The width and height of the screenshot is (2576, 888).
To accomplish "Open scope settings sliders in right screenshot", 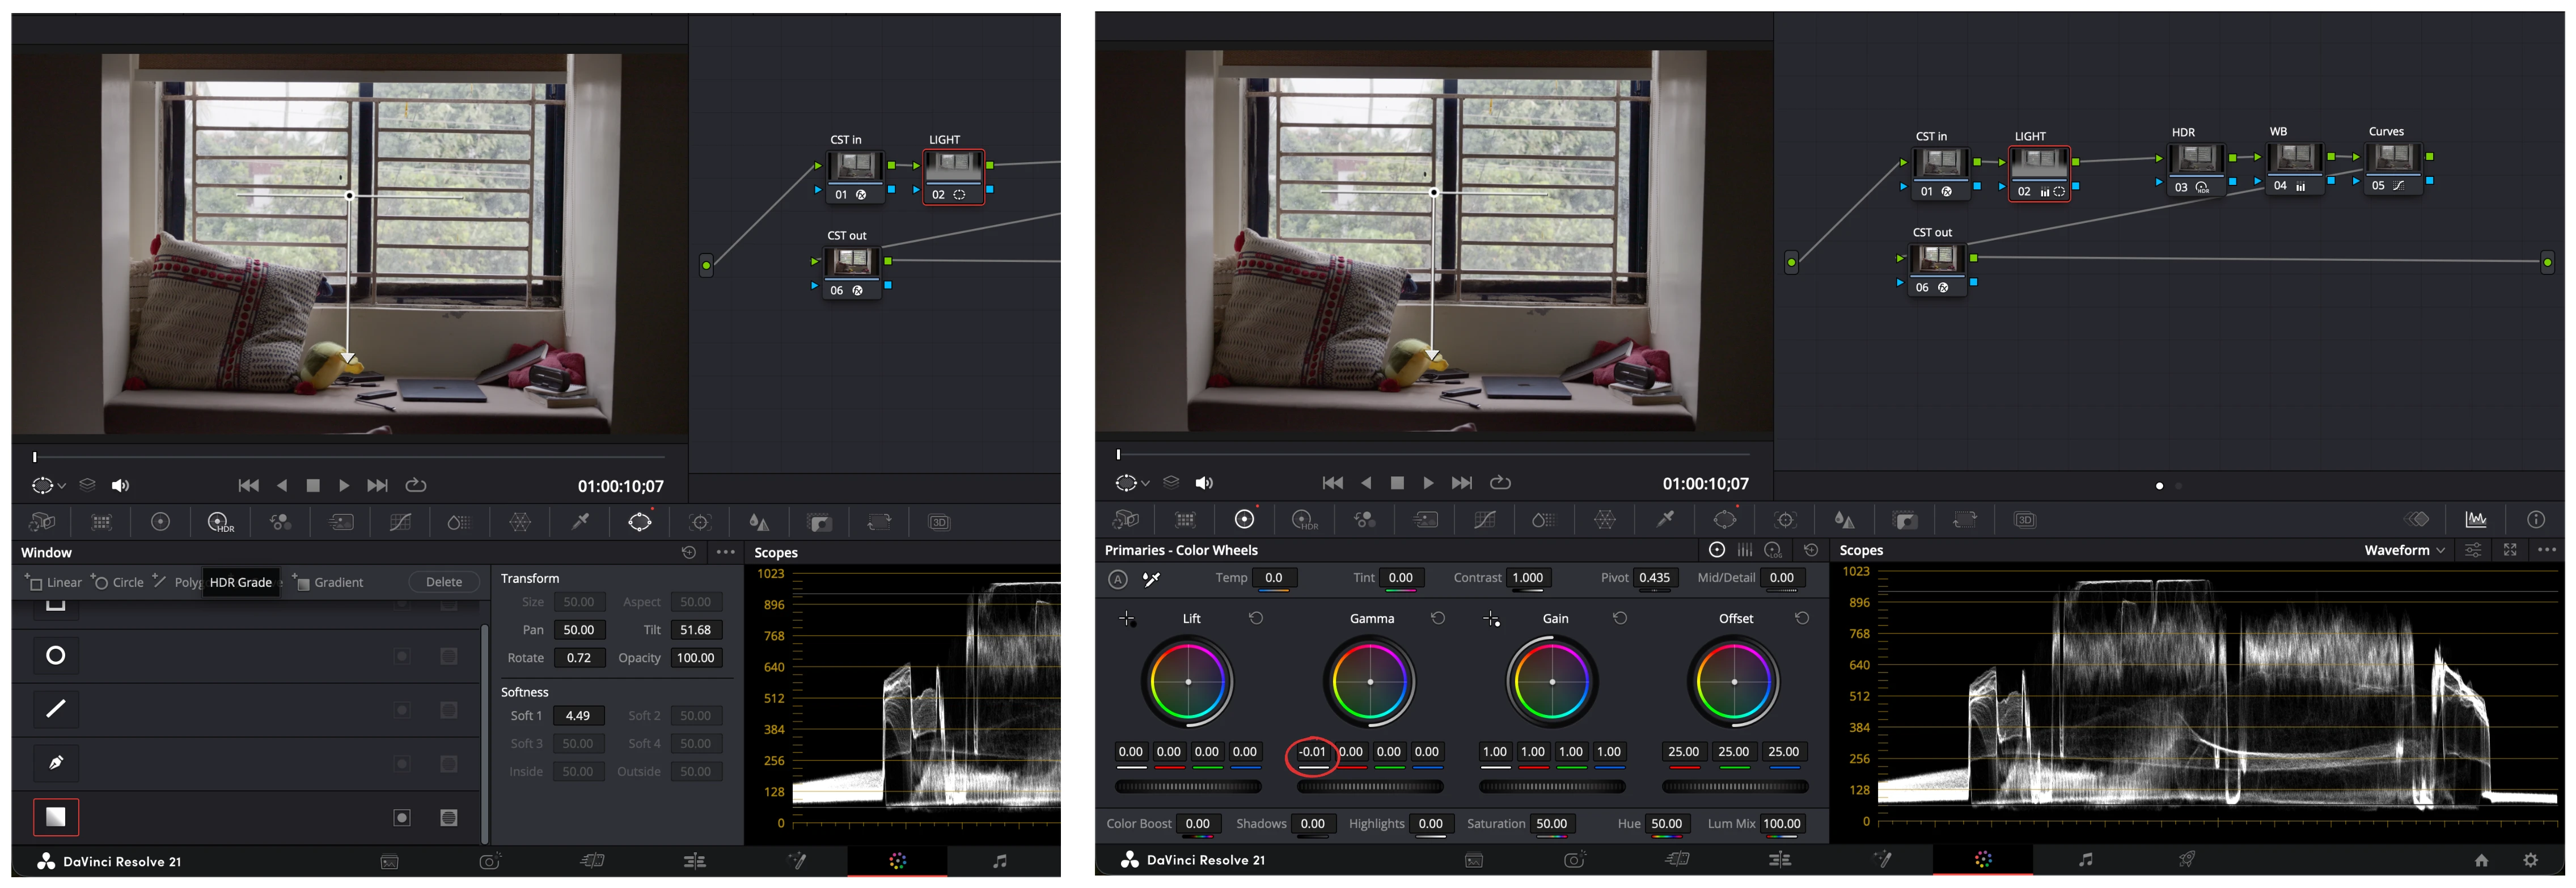I will [x=2473, y=550].
